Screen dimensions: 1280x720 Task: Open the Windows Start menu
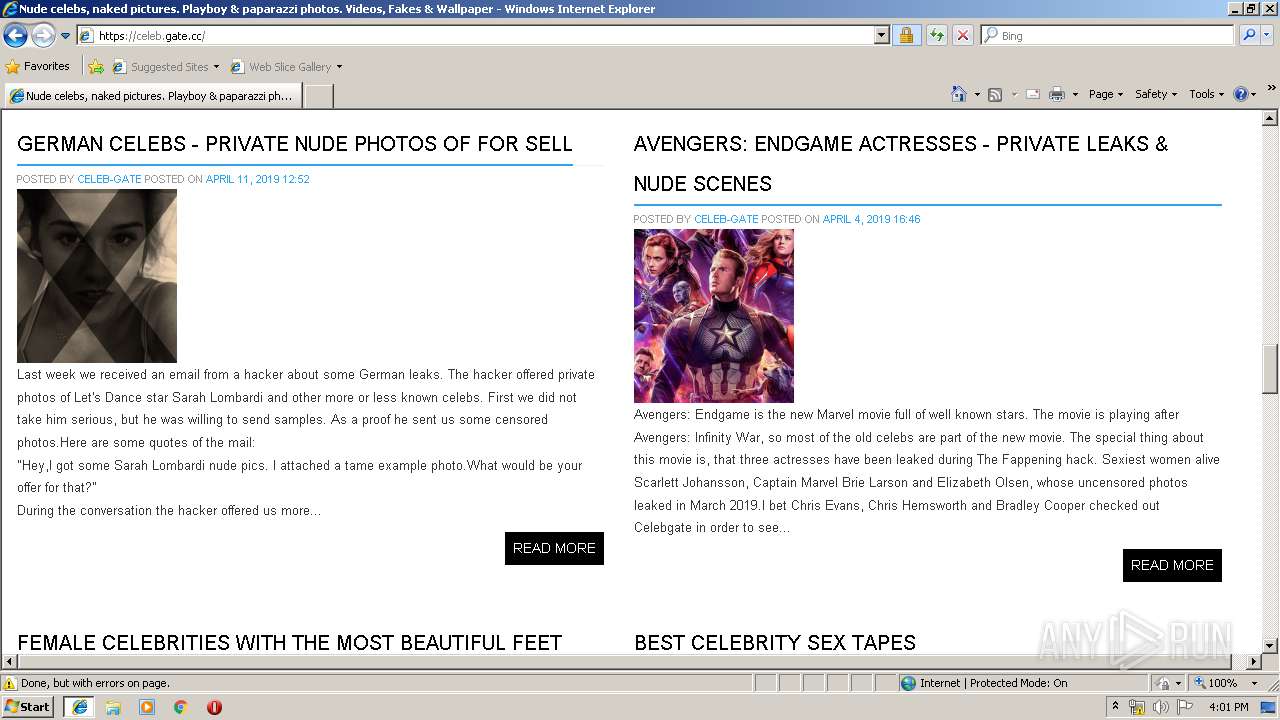pos(28,706)
